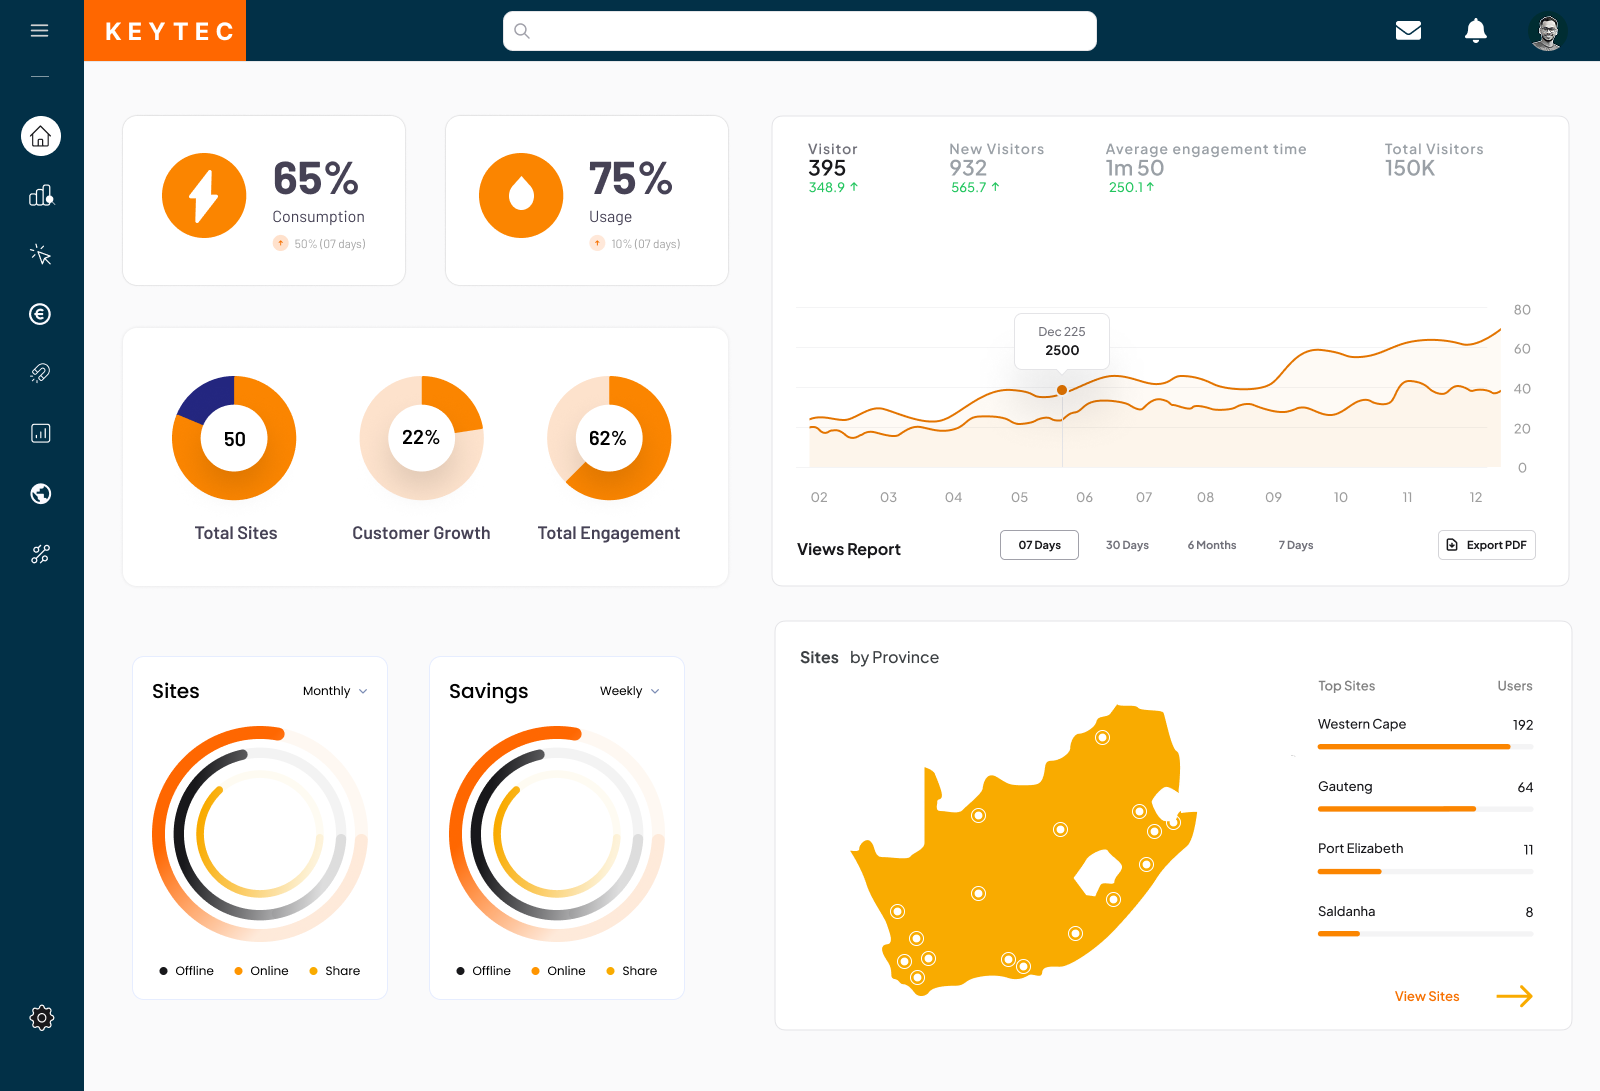Expand the Weekly dropdown in Savings
This screenshot has width=1600, height=1091.
(629, 691)
